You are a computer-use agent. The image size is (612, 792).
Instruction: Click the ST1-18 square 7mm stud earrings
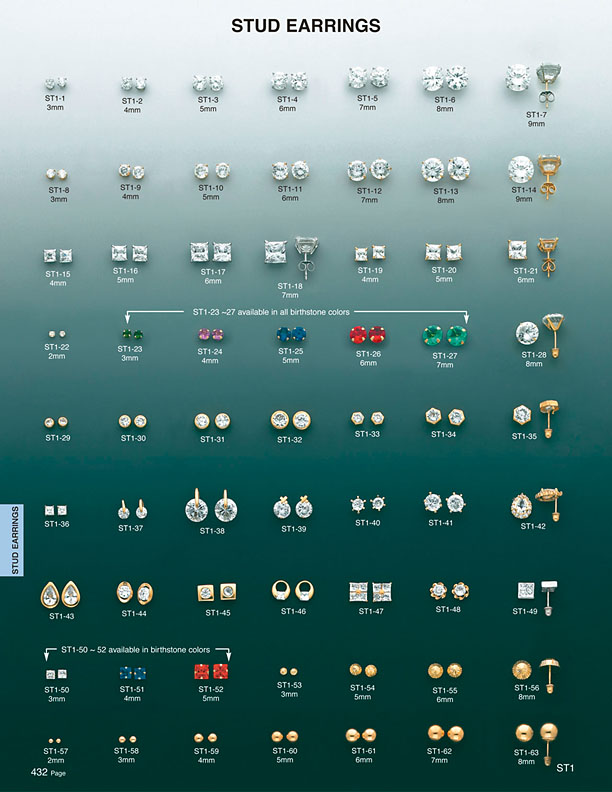[x=289, y=250]
